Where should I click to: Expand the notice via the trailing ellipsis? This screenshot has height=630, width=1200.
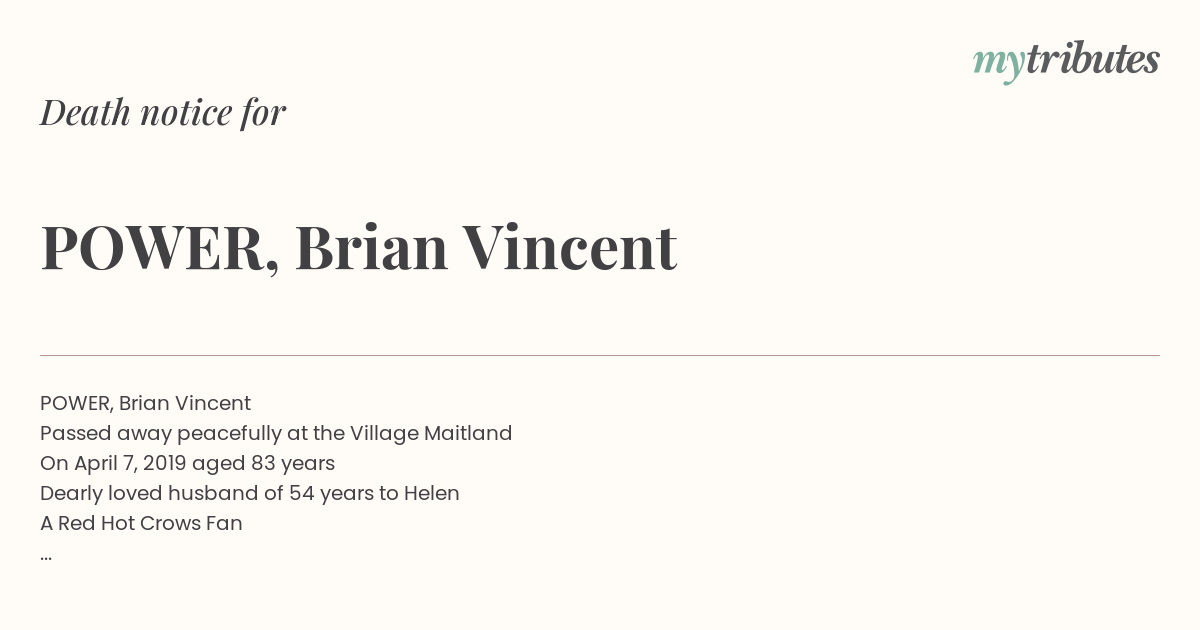(46, 557)
